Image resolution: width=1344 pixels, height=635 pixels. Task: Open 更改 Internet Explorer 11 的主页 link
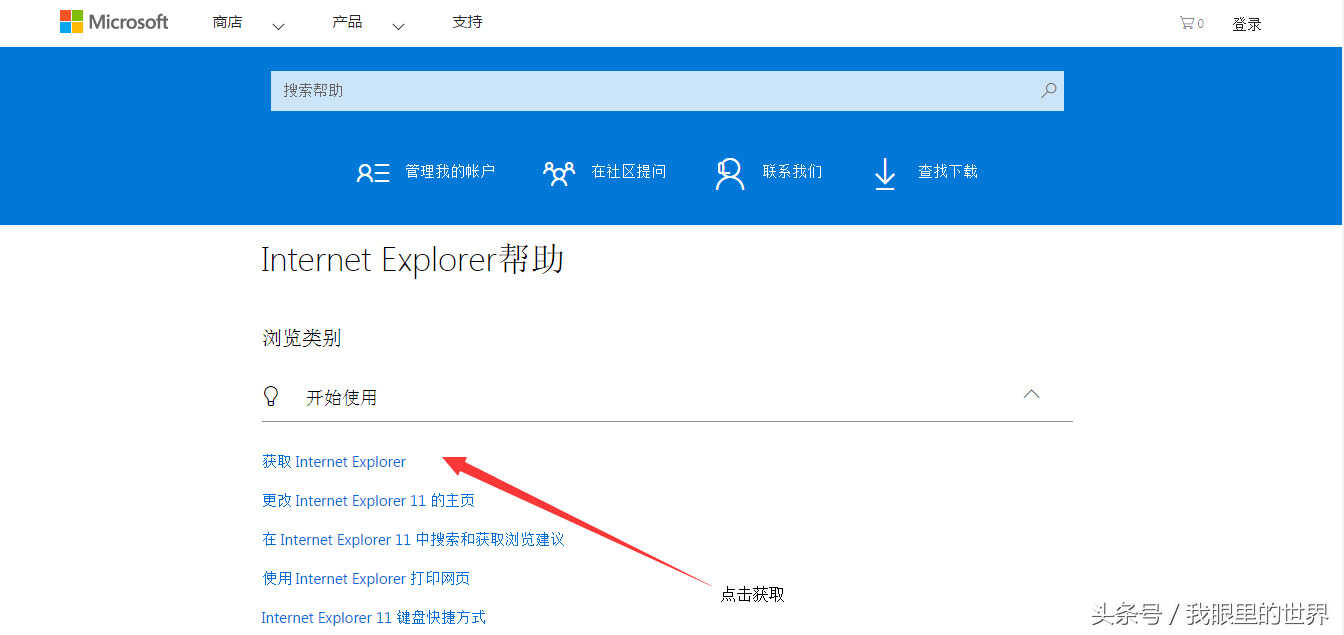tap(368, 501)
